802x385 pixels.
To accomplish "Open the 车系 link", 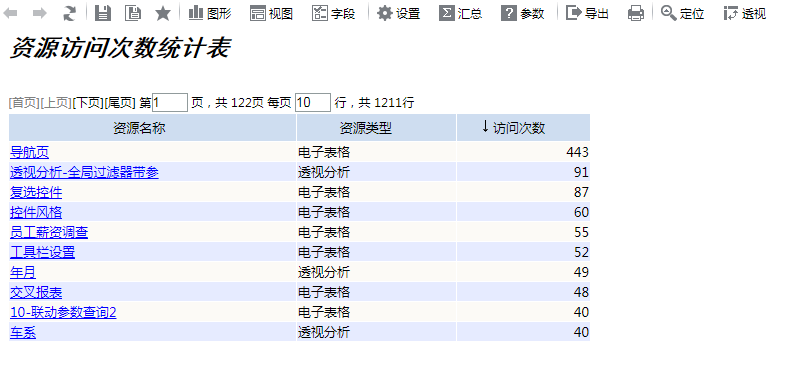I will tap(23, 332).
